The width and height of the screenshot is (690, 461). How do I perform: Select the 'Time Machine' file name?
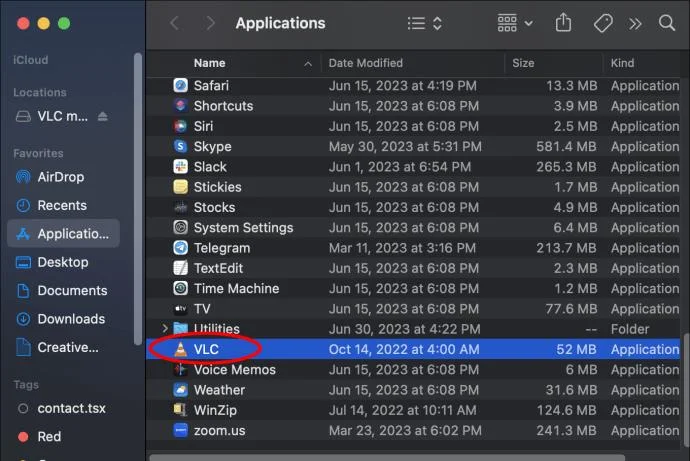(x=236, y=288)
